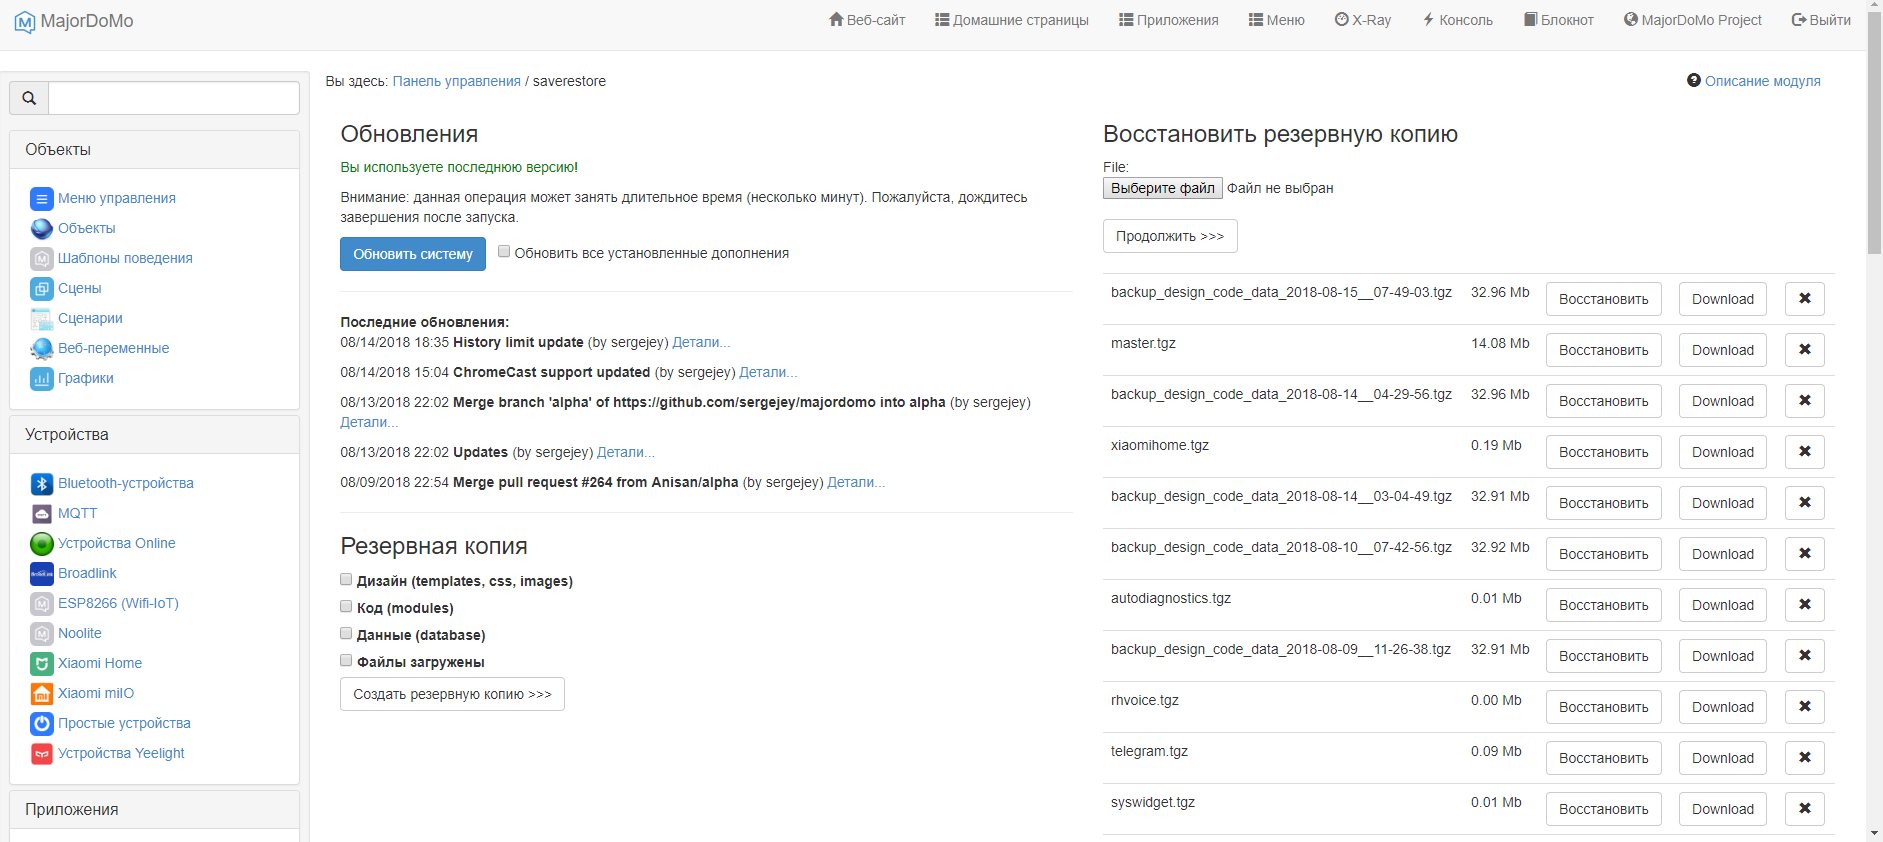Click the Устройства Yeelight icon
The height and width of the screenshot is (842, 1883).
click(x=41, y=754)
